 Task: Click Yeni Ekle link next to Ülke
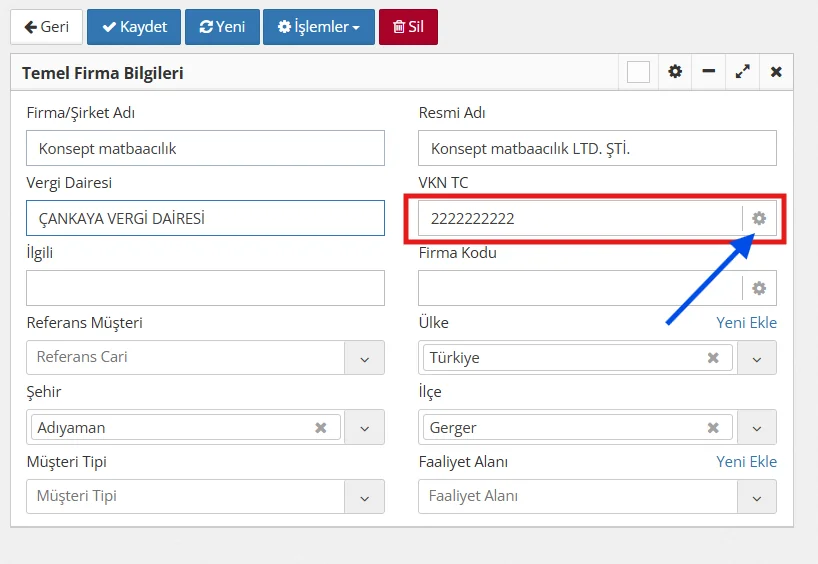coord(746,323)
